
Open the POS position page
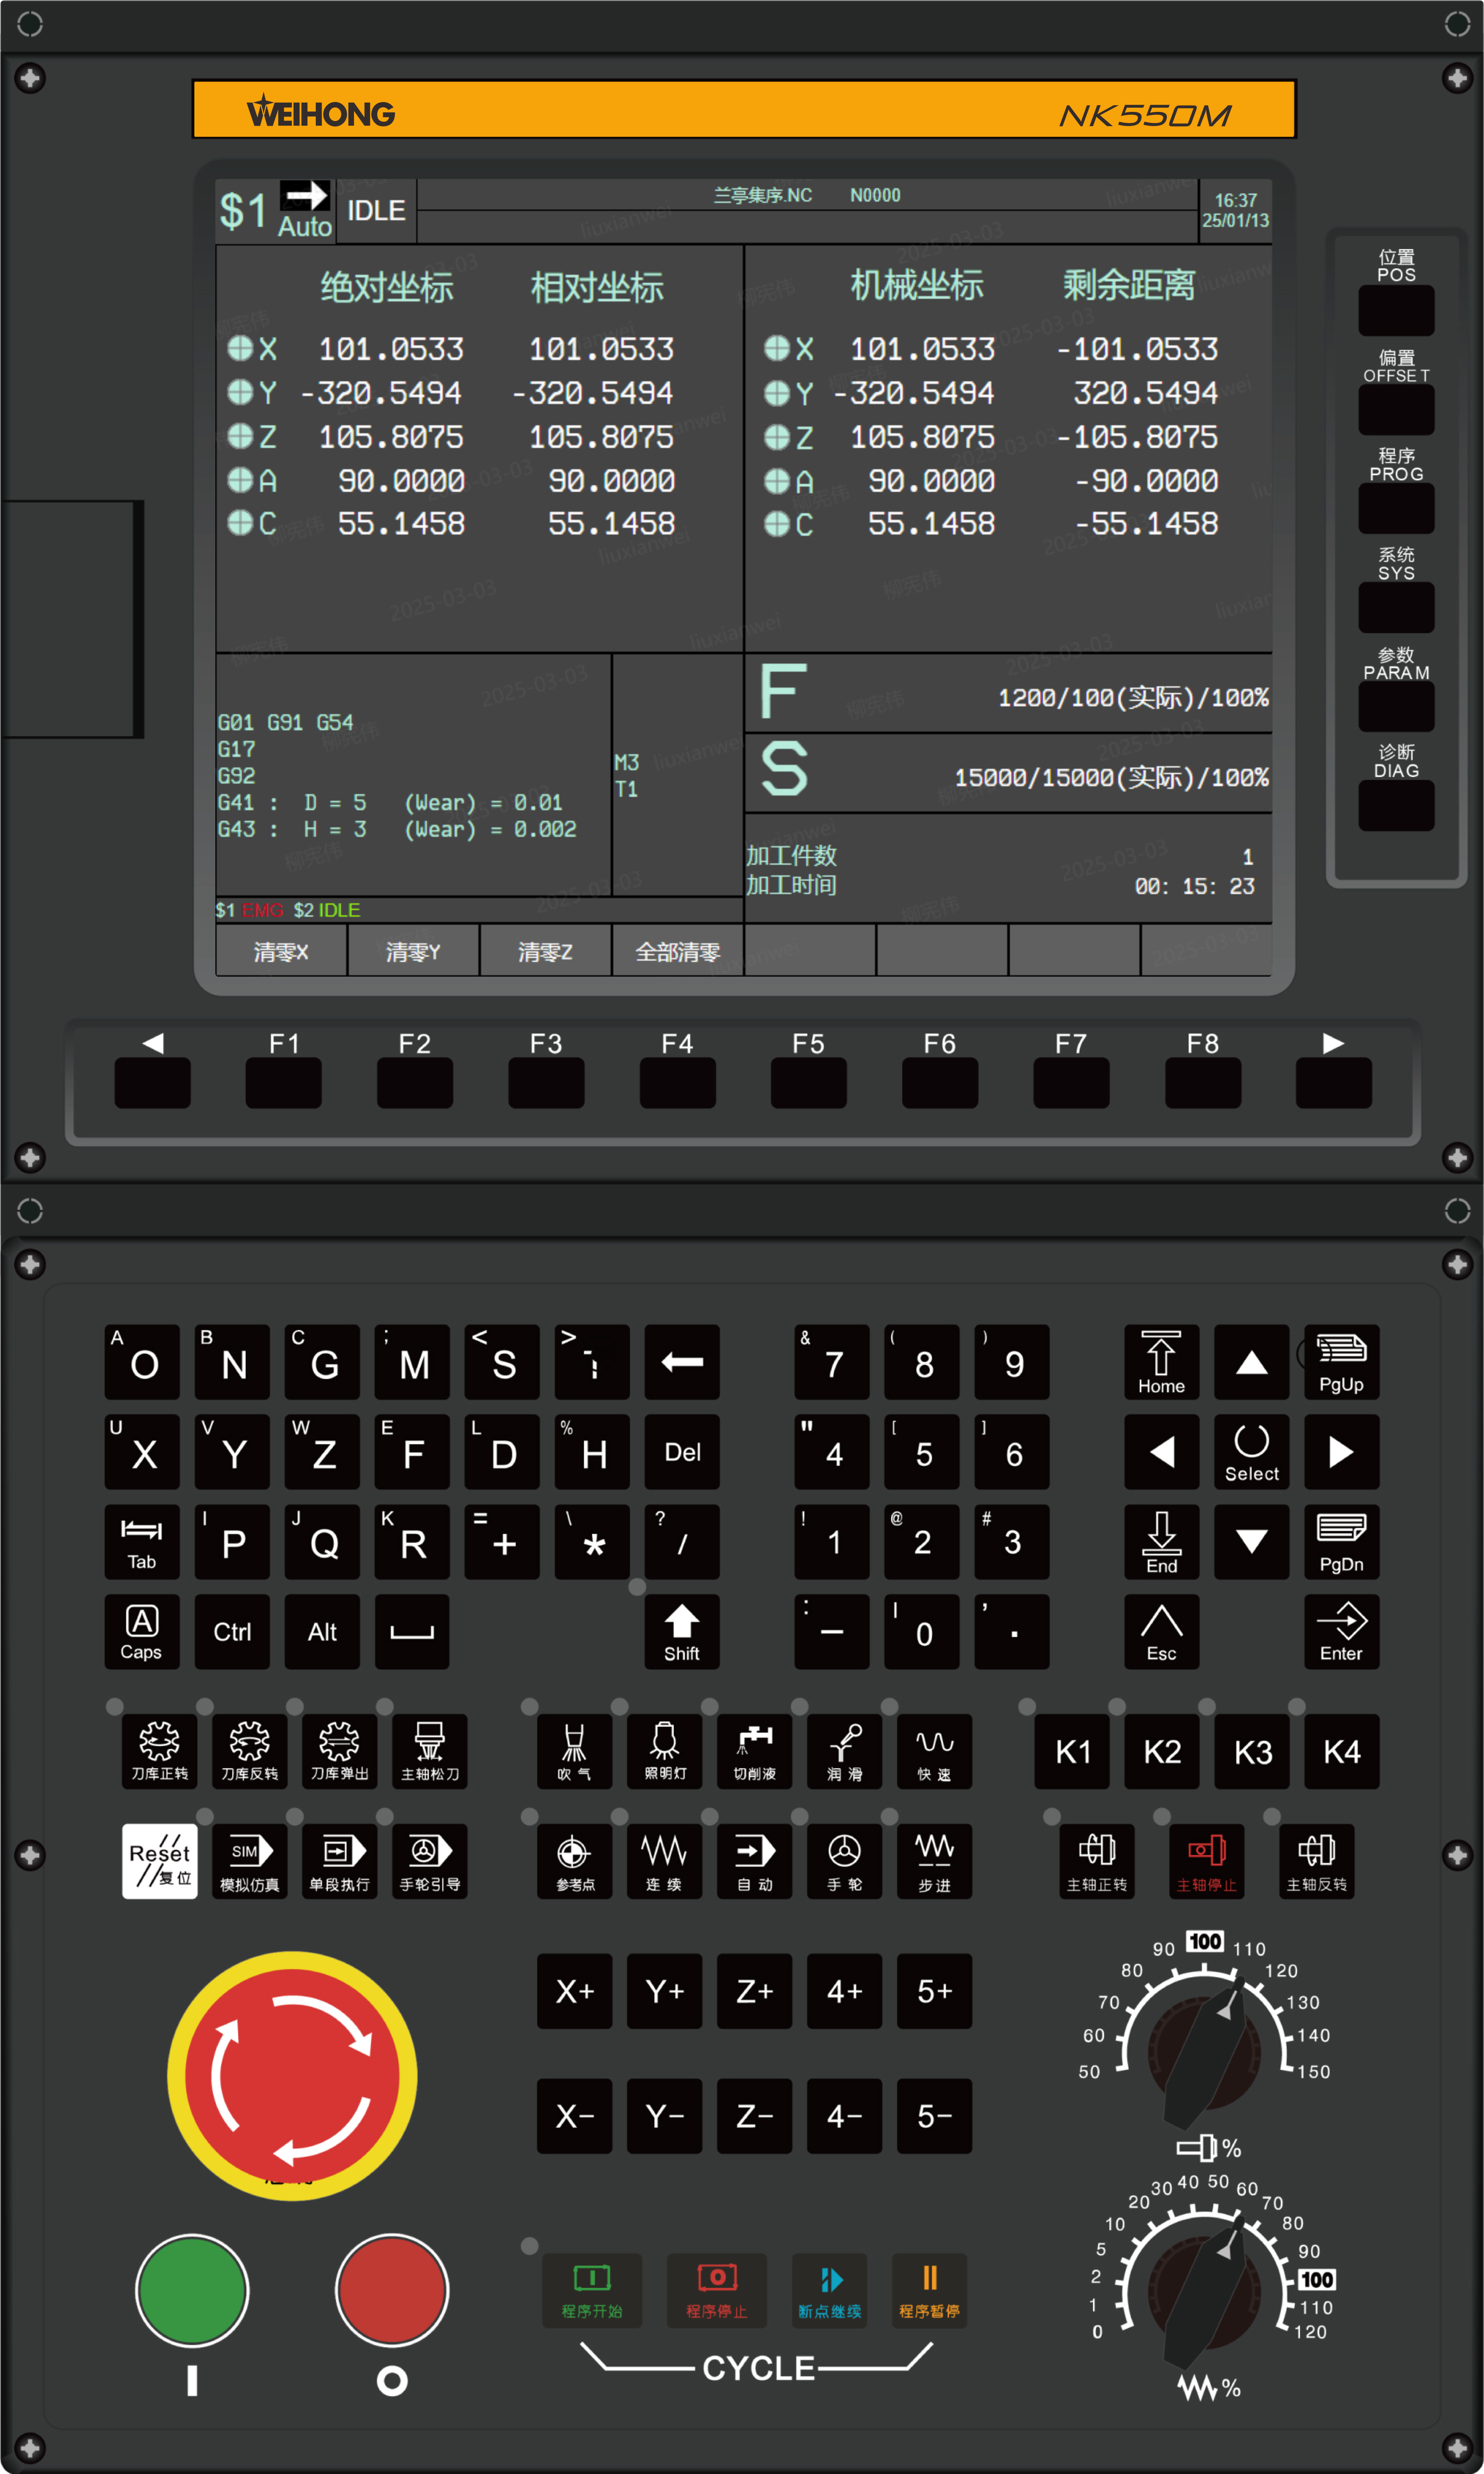click(x=1396, y=310)
